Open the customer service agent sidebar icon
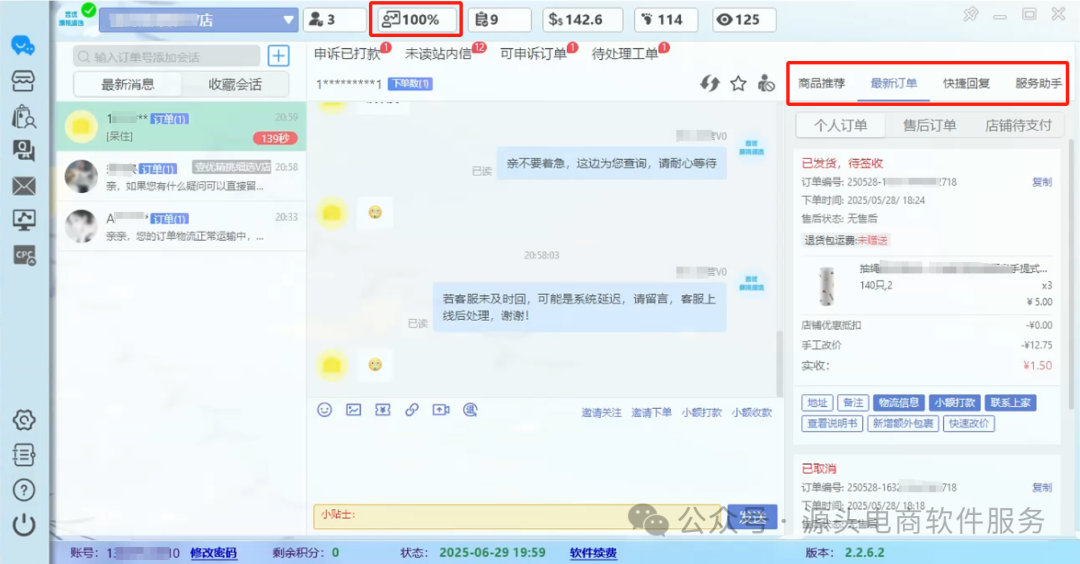Image resolution: width=1080 pixels, height=564 pixels. (23, 150)
